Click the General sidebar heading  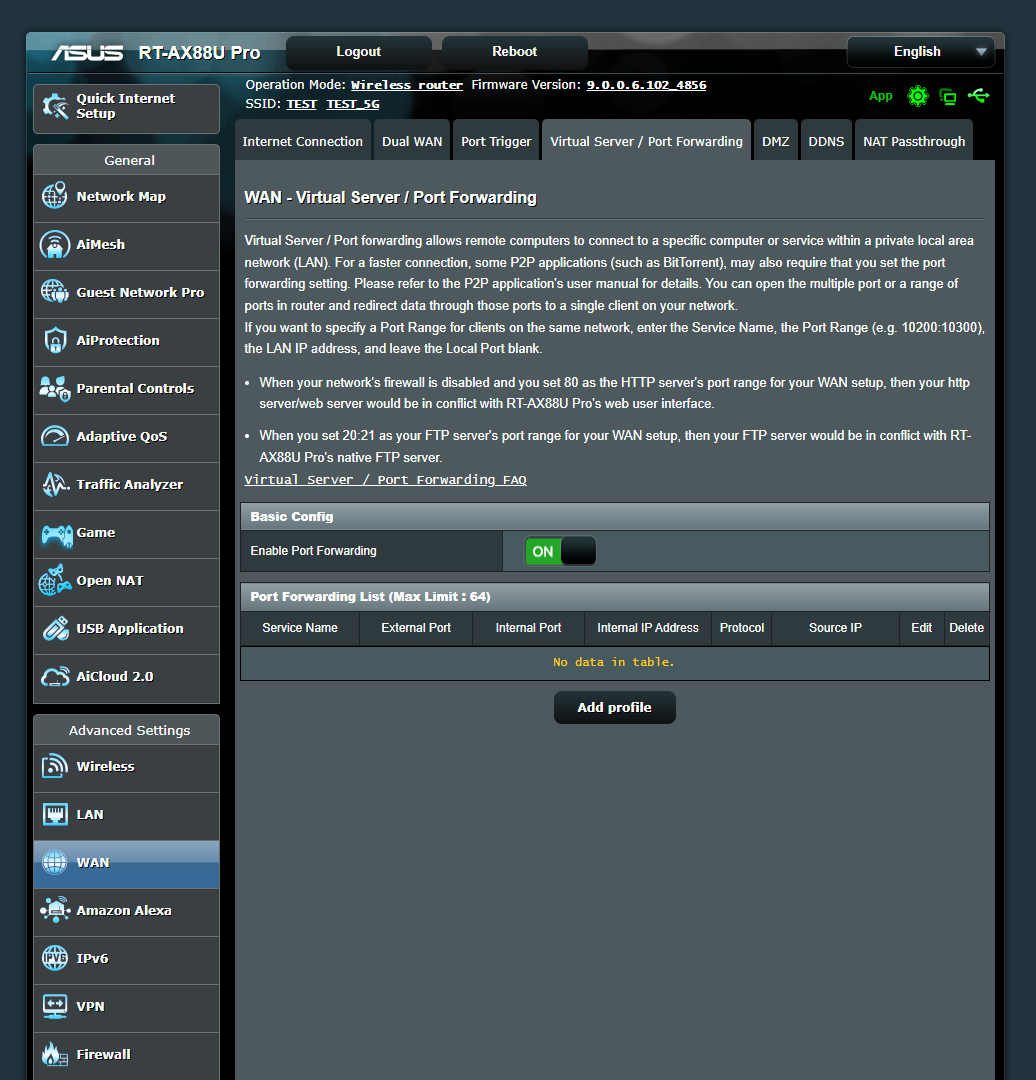pyautogui.click(x=129, y=160)
